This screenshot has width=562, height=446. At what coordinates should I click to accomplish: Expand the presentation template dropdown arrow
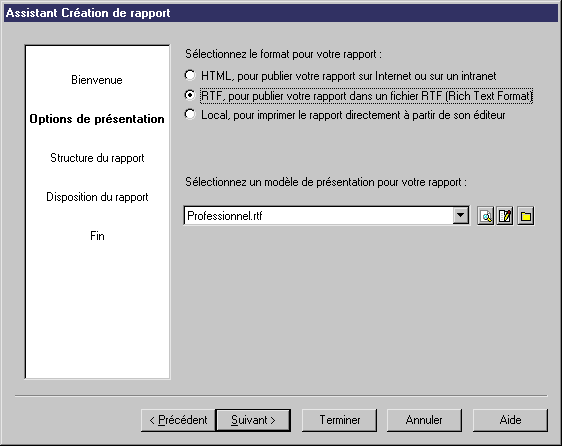click(461, 216)
